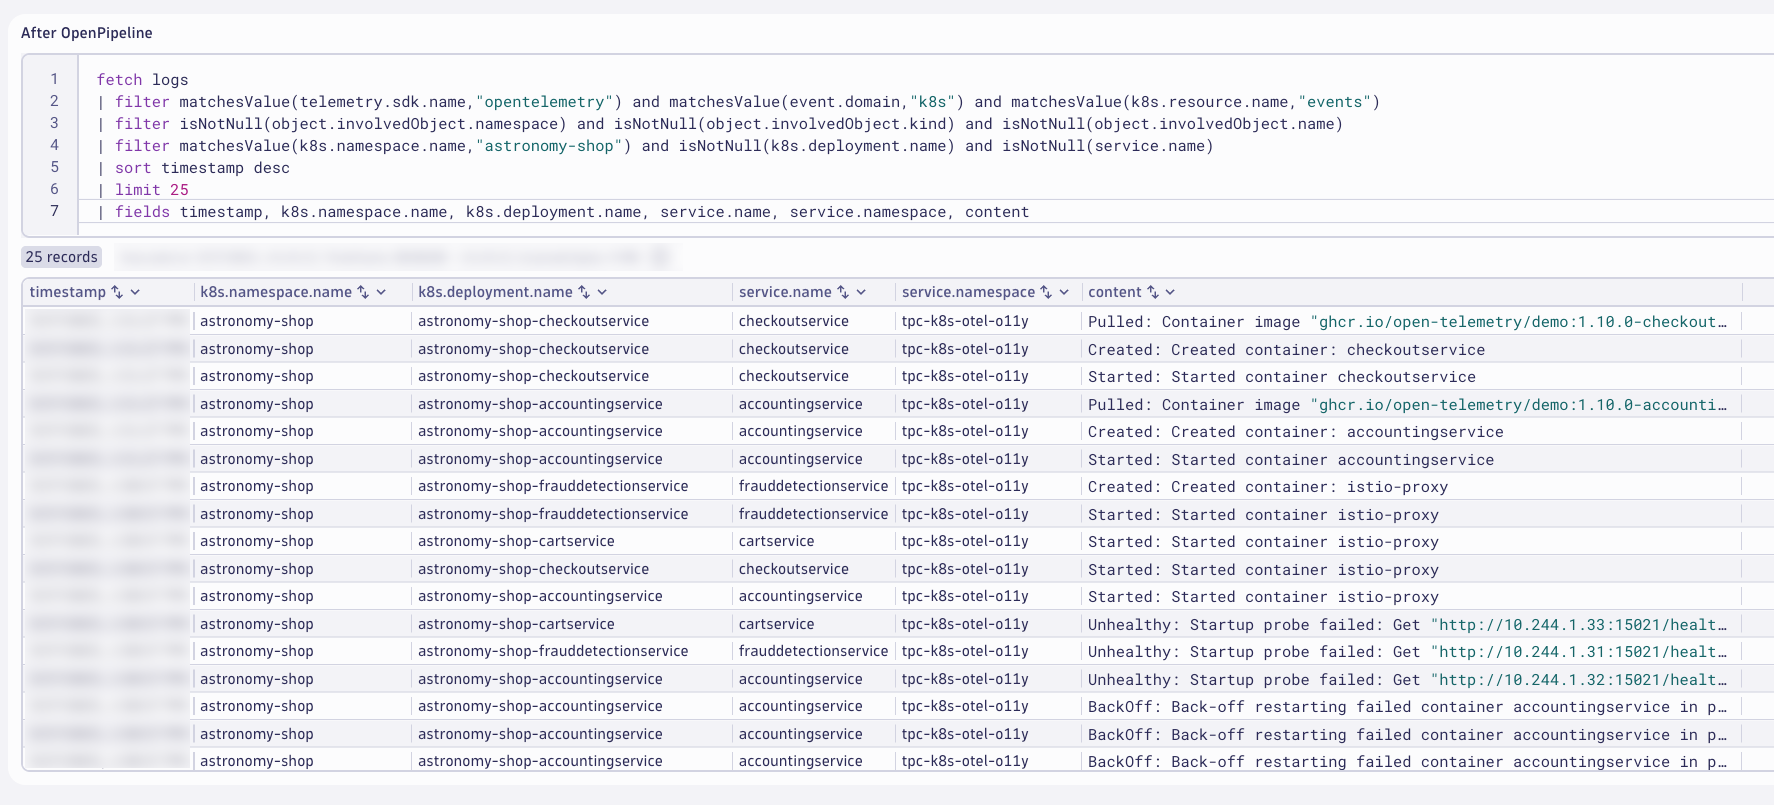Open service.namespace column options chevron
Viewport: 1774px width, 805px height.
[x=1064, y=292]
